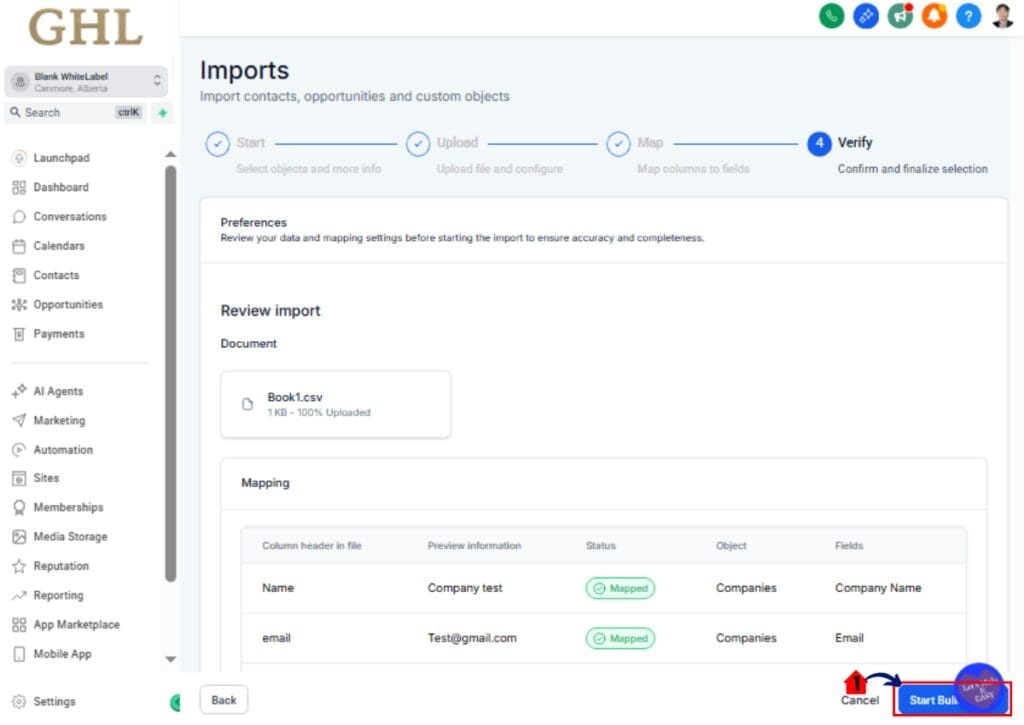Open Opportunities in the sidebar
The width and height of the screenshot is (1024, 725).
(x=68, y=304)
